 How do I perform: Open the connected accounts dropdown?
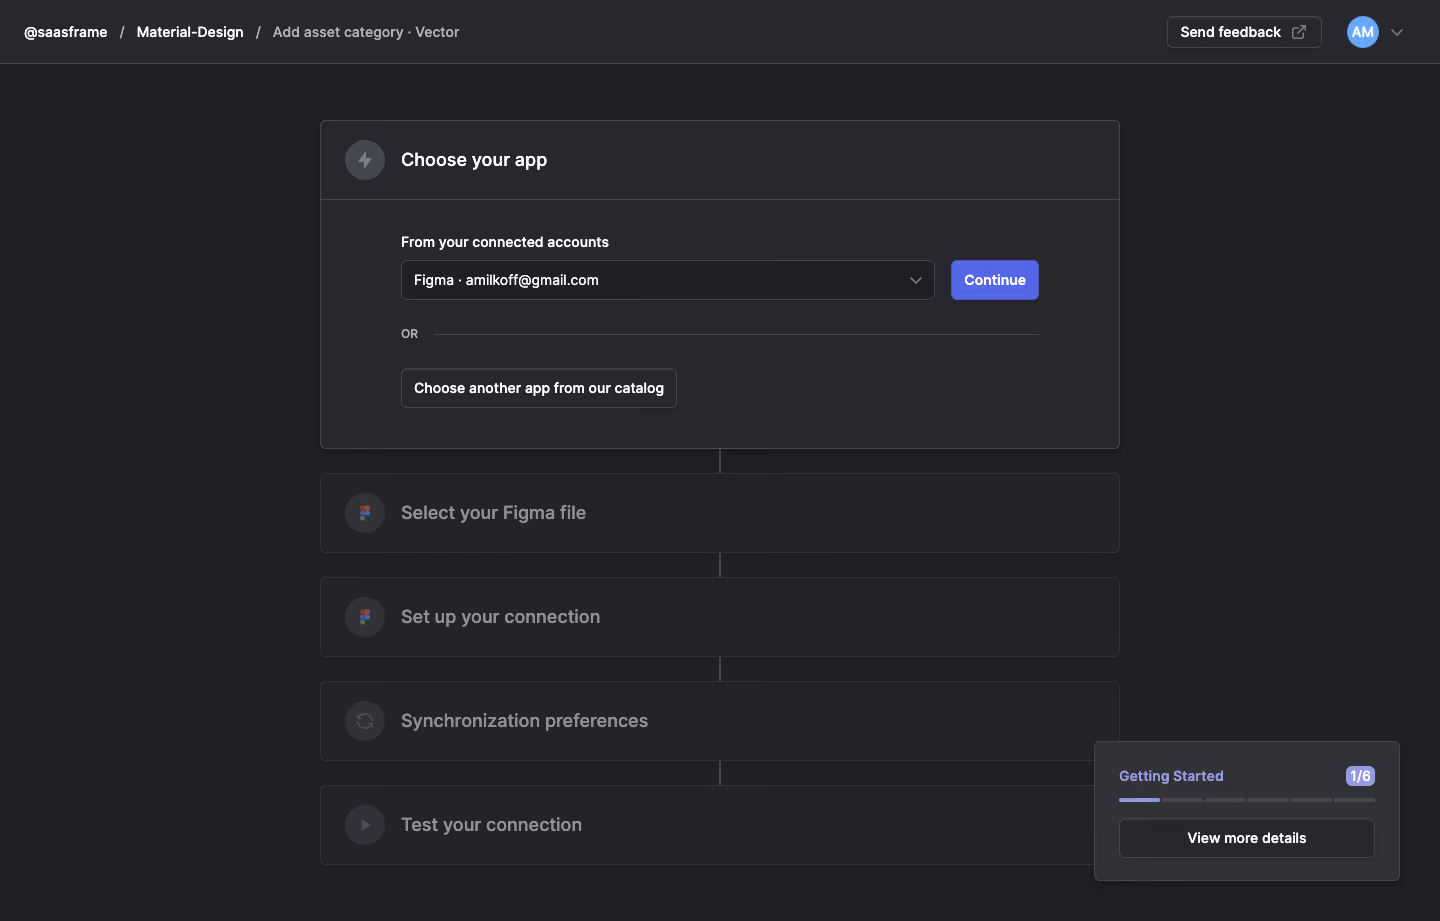(x=668, y=280)
